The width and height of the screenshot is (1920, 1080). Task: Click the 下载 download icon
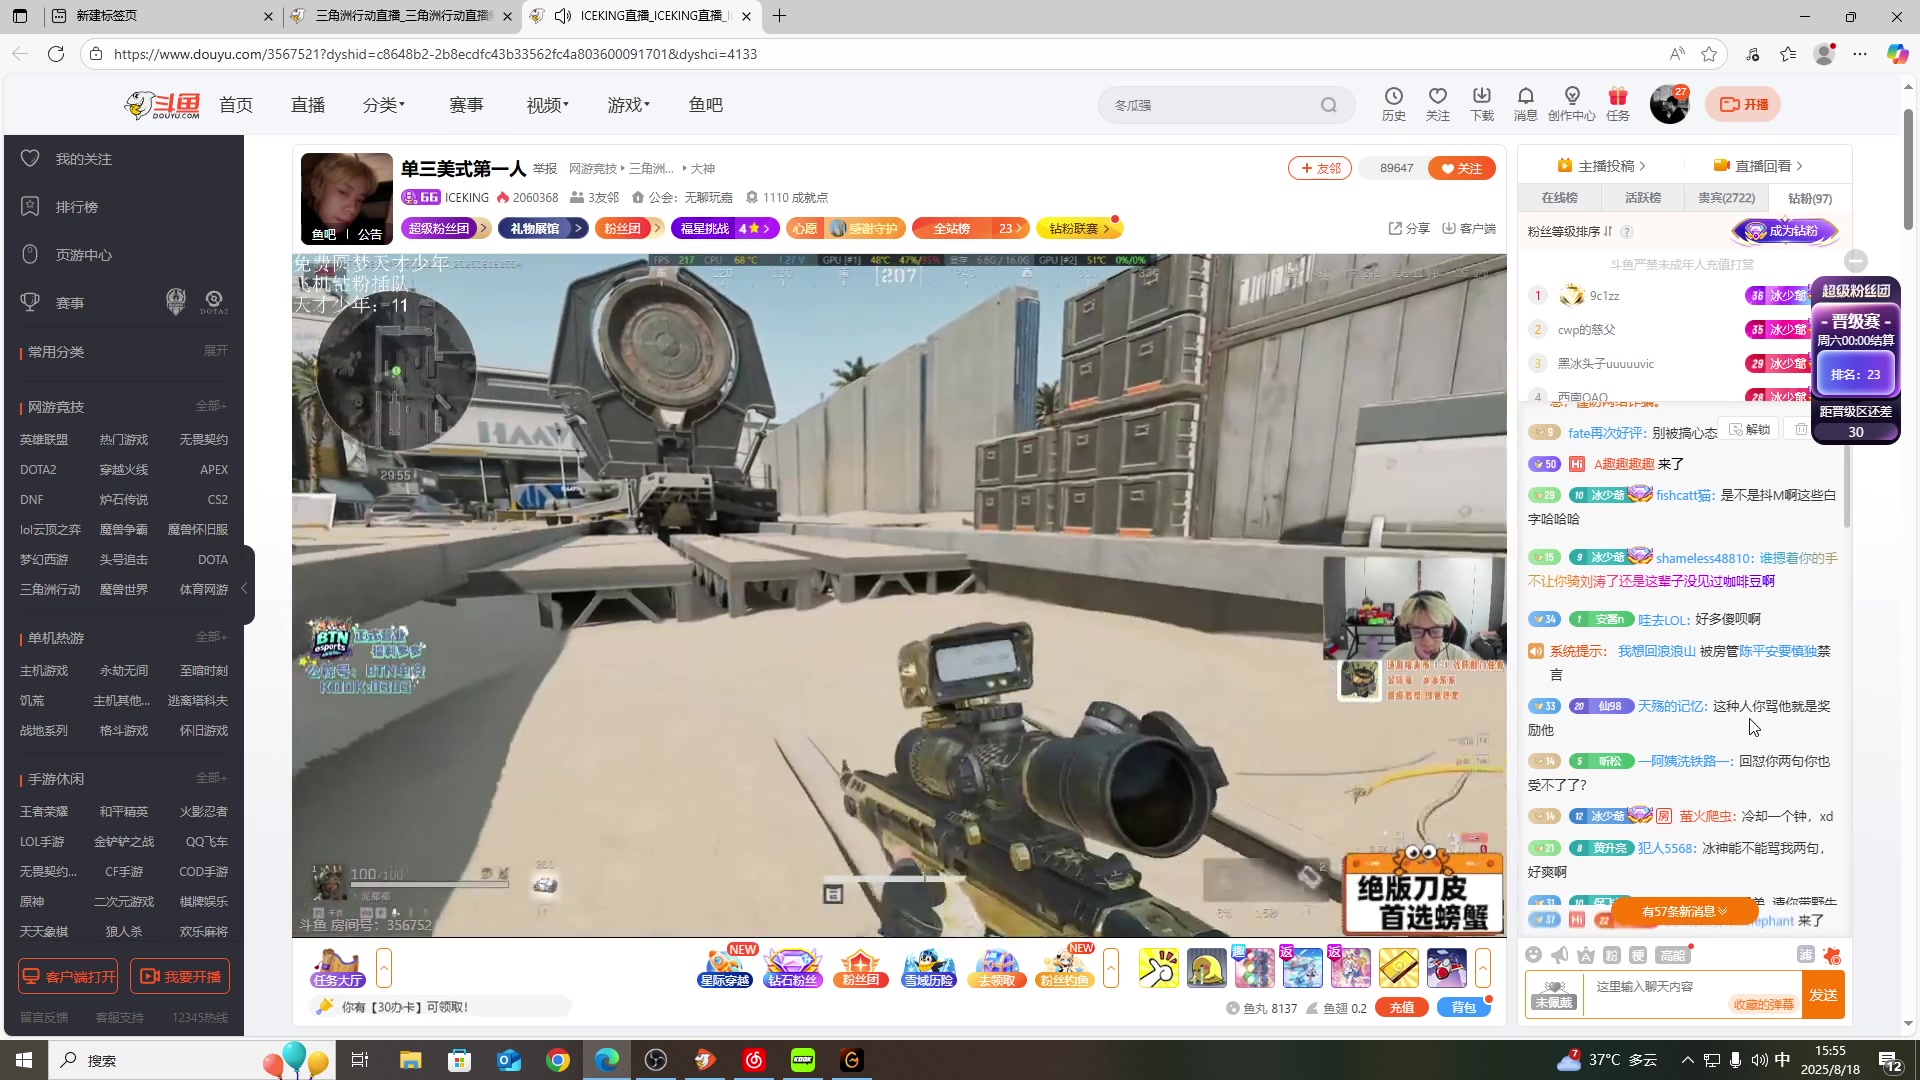[1481, 103]
